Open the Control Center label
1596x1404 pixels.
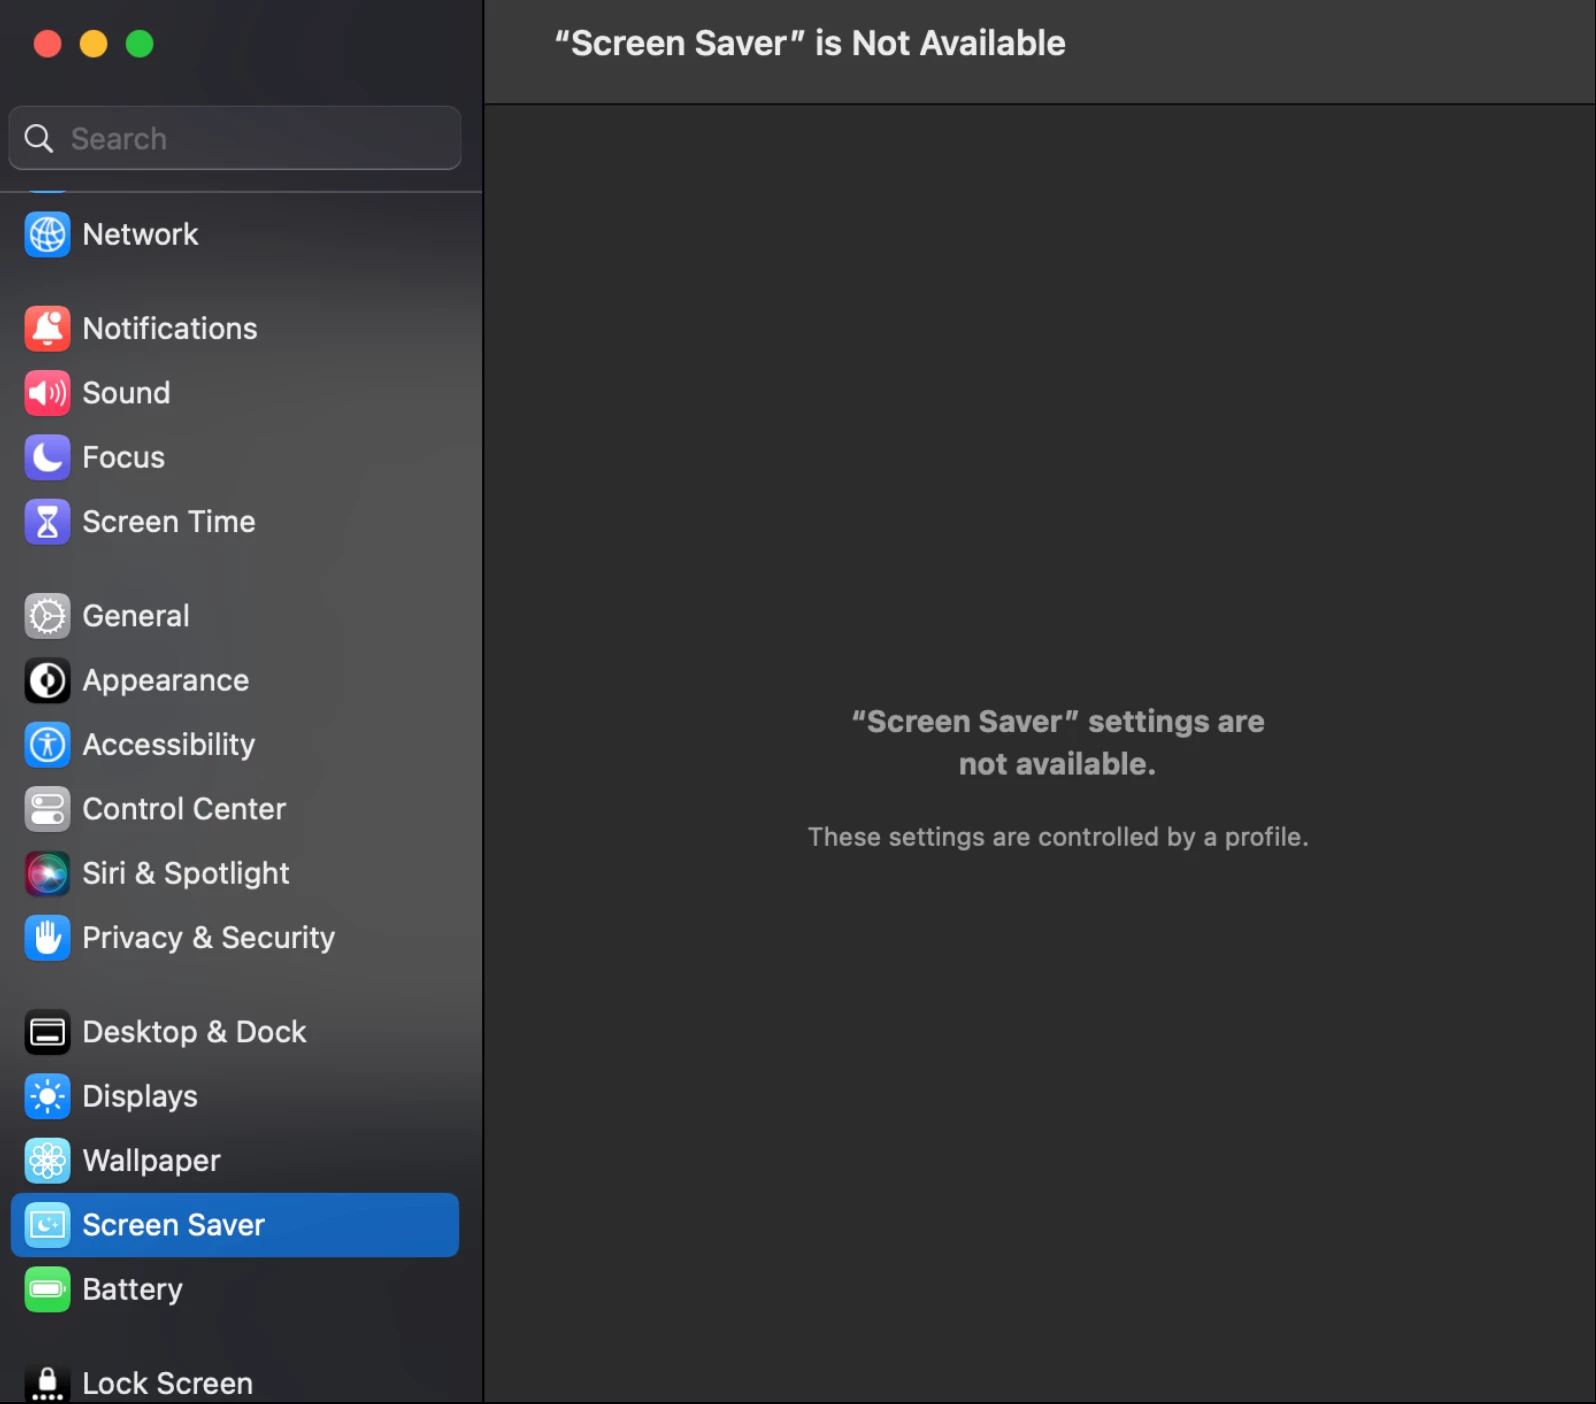184,809
